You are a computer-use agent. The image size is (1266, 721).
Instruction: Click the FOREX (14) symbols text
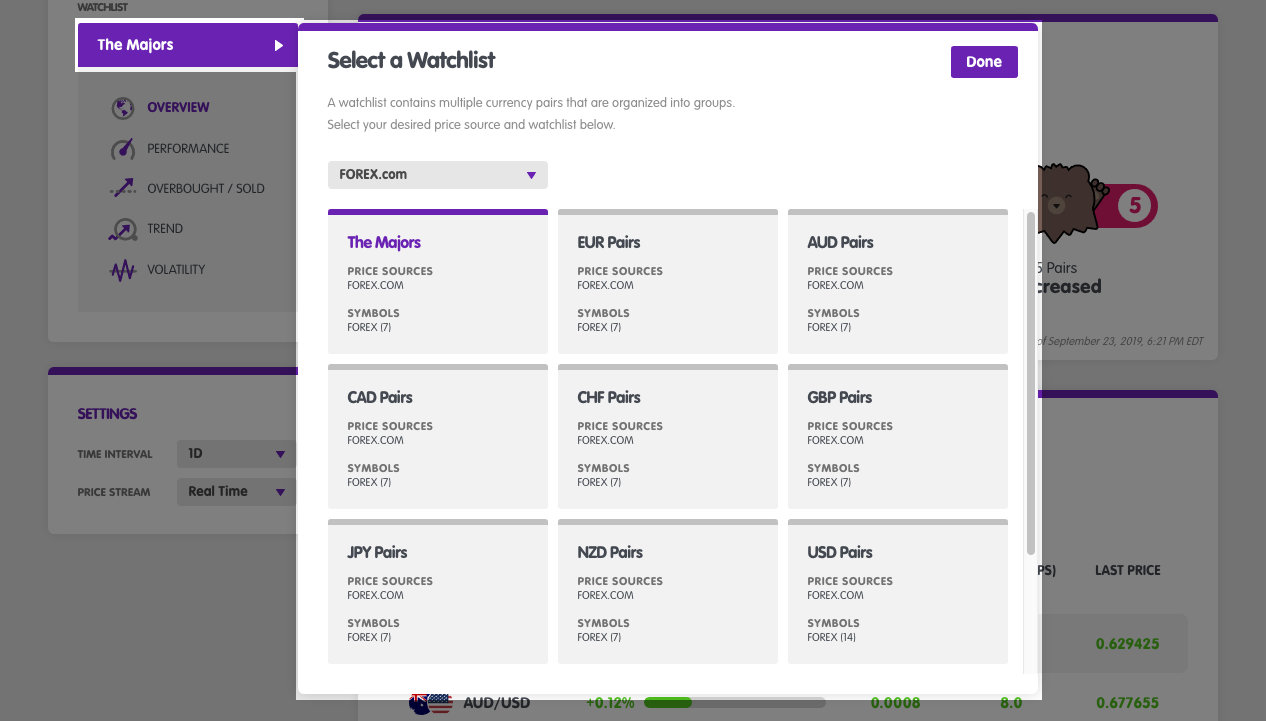click(832, 637)
